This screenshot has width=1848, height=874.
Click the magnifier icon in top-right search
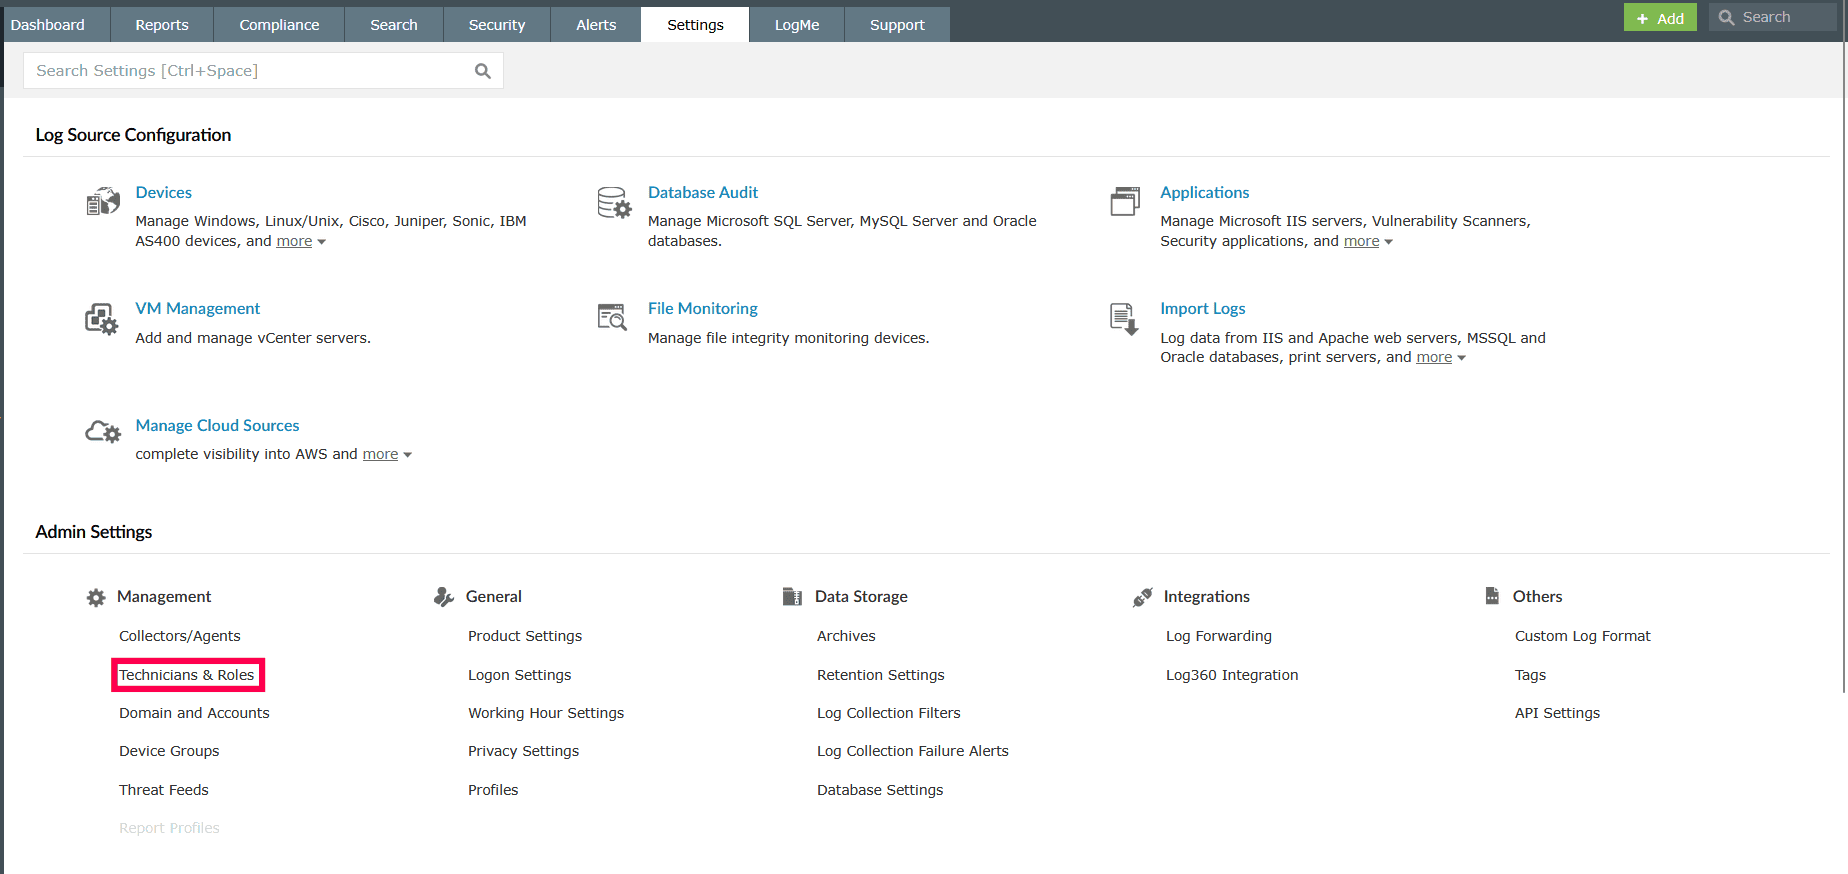(x=1726, y=17)
